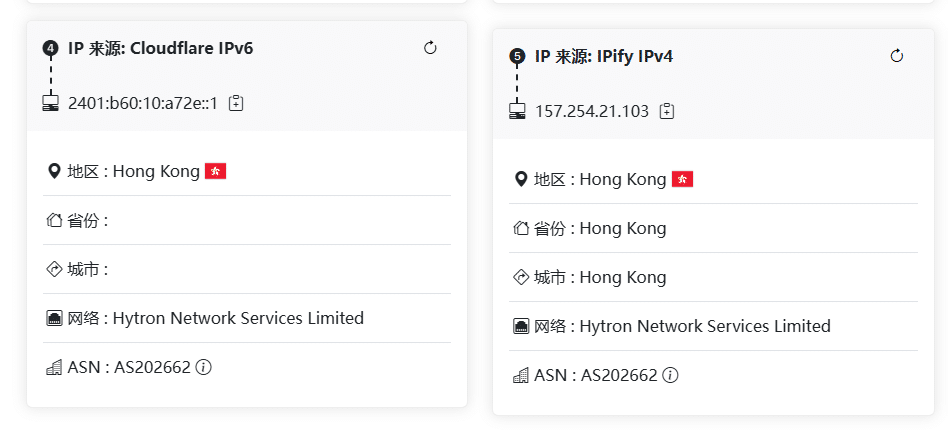Click ASN AS202662 in Cloudflare IPv6 card
Screen dimensions: 948x441
click(x=129, y=367)
